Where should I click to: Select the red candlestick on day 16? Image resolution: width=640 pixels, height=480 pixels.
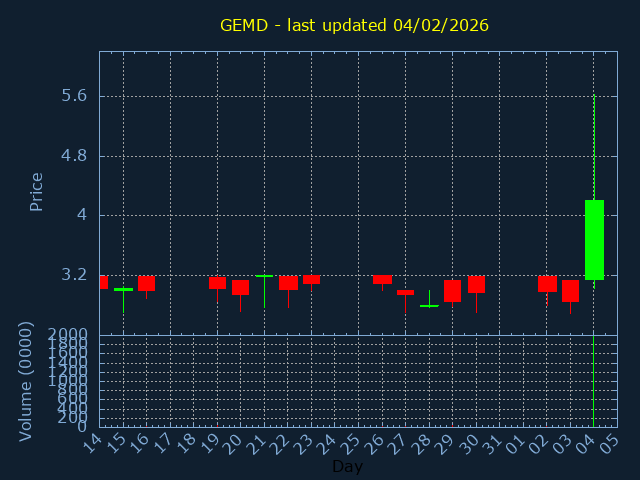click(146, 283)
